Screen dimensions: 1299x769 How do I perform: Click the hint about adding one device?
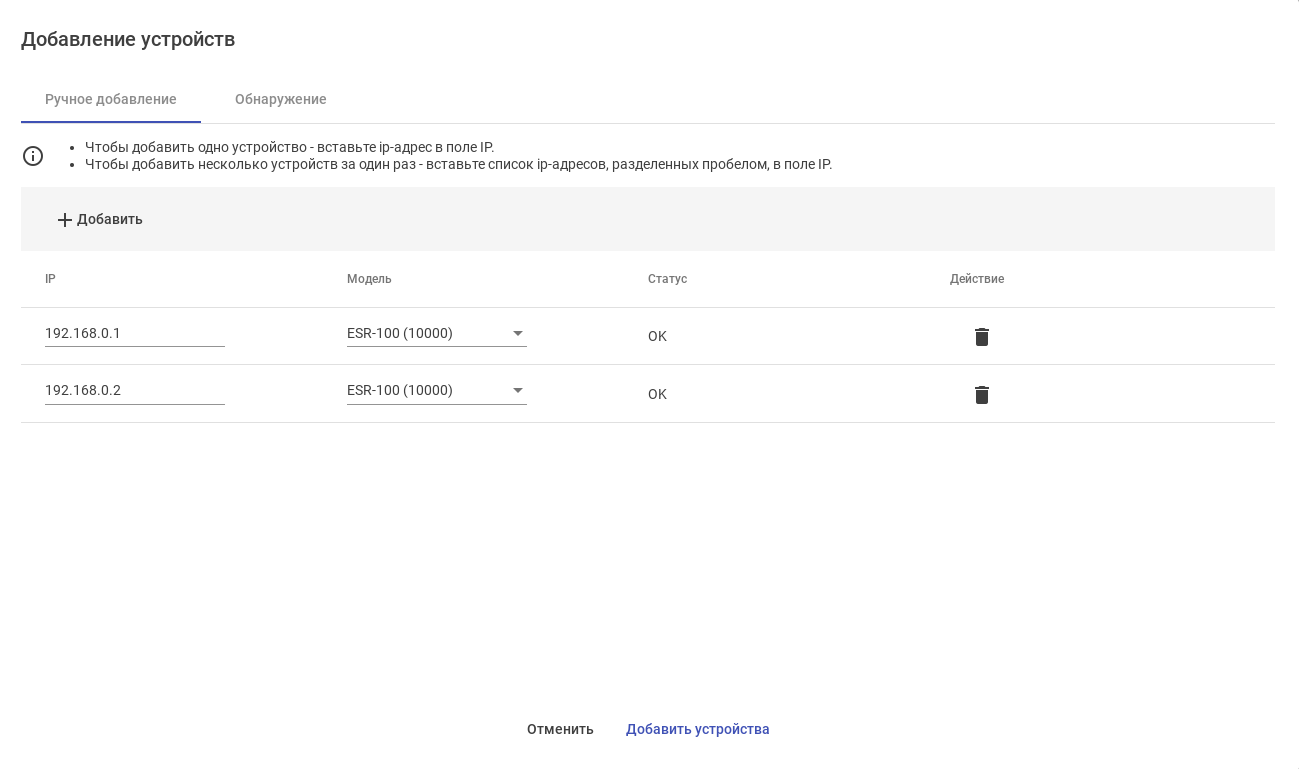[289, 147]
